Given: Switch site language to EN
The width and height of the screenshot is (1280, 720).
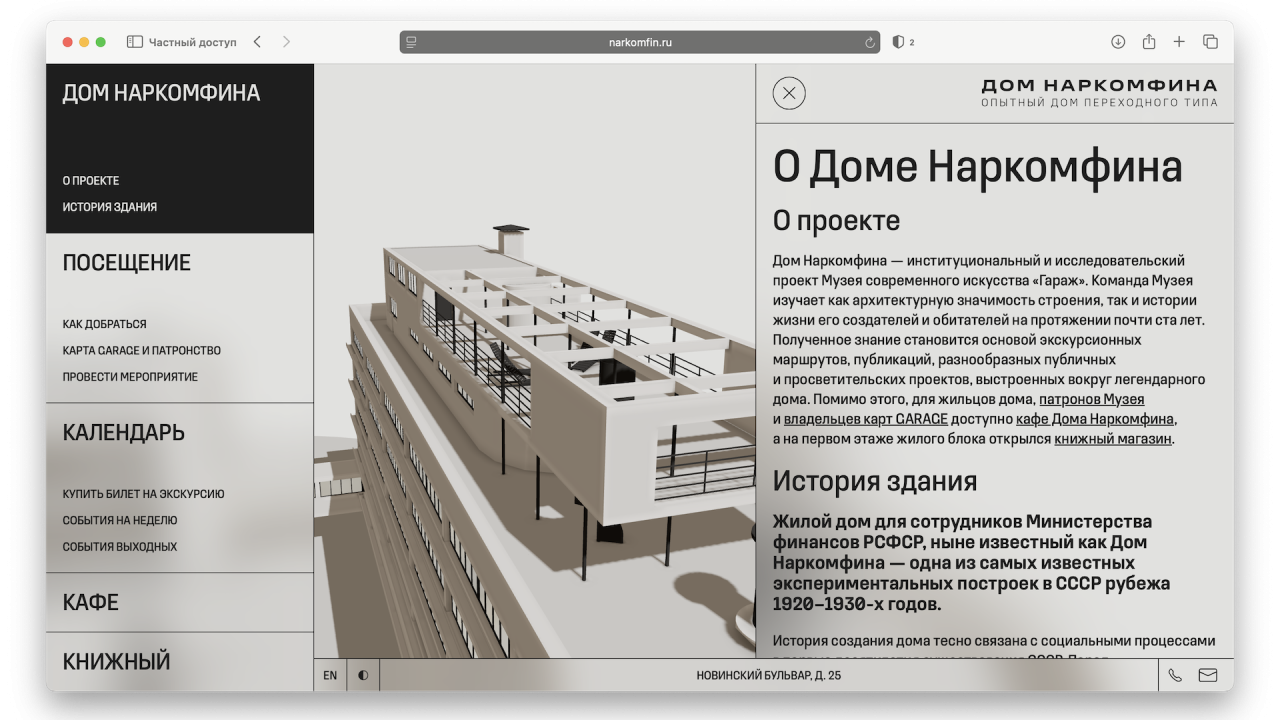Looking at the screenshot, I should click(x=330, y=675).
